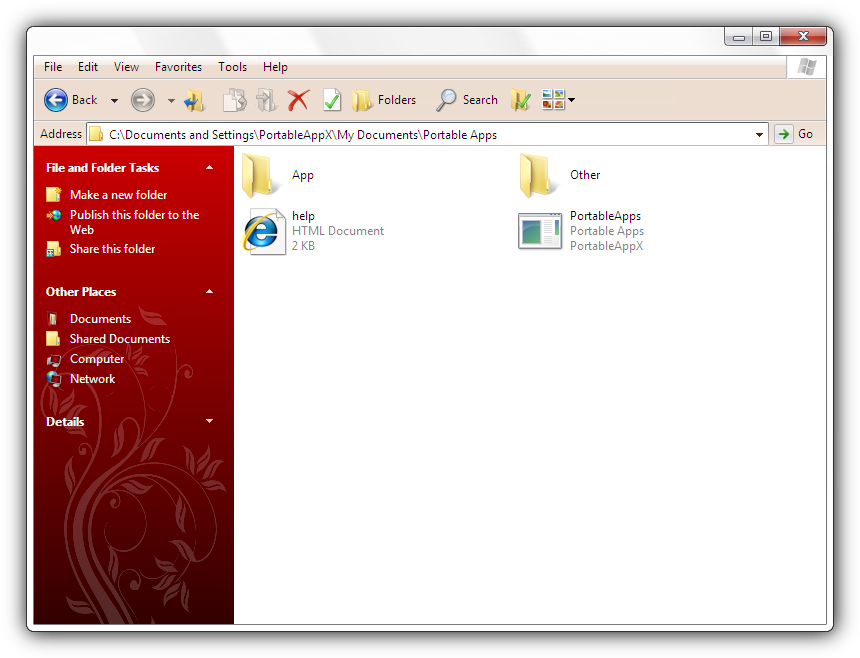
Task: Toggle the Folders pane button
Action: [384, 100]
